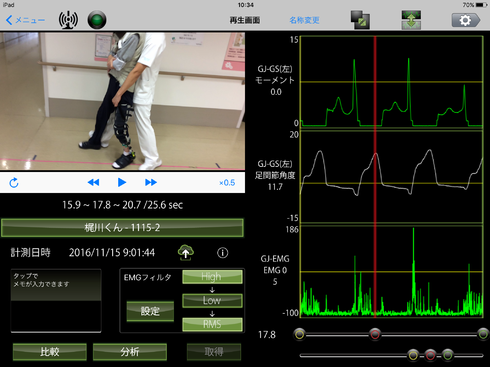Tap the green vertical arrows graph icon
Viewport: 490px width, 367px height.
(411, 20)
